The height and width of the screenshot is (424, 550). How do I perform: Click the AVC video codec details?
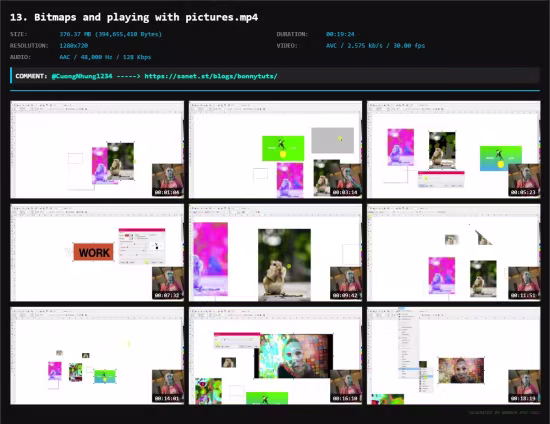(375, 46)
